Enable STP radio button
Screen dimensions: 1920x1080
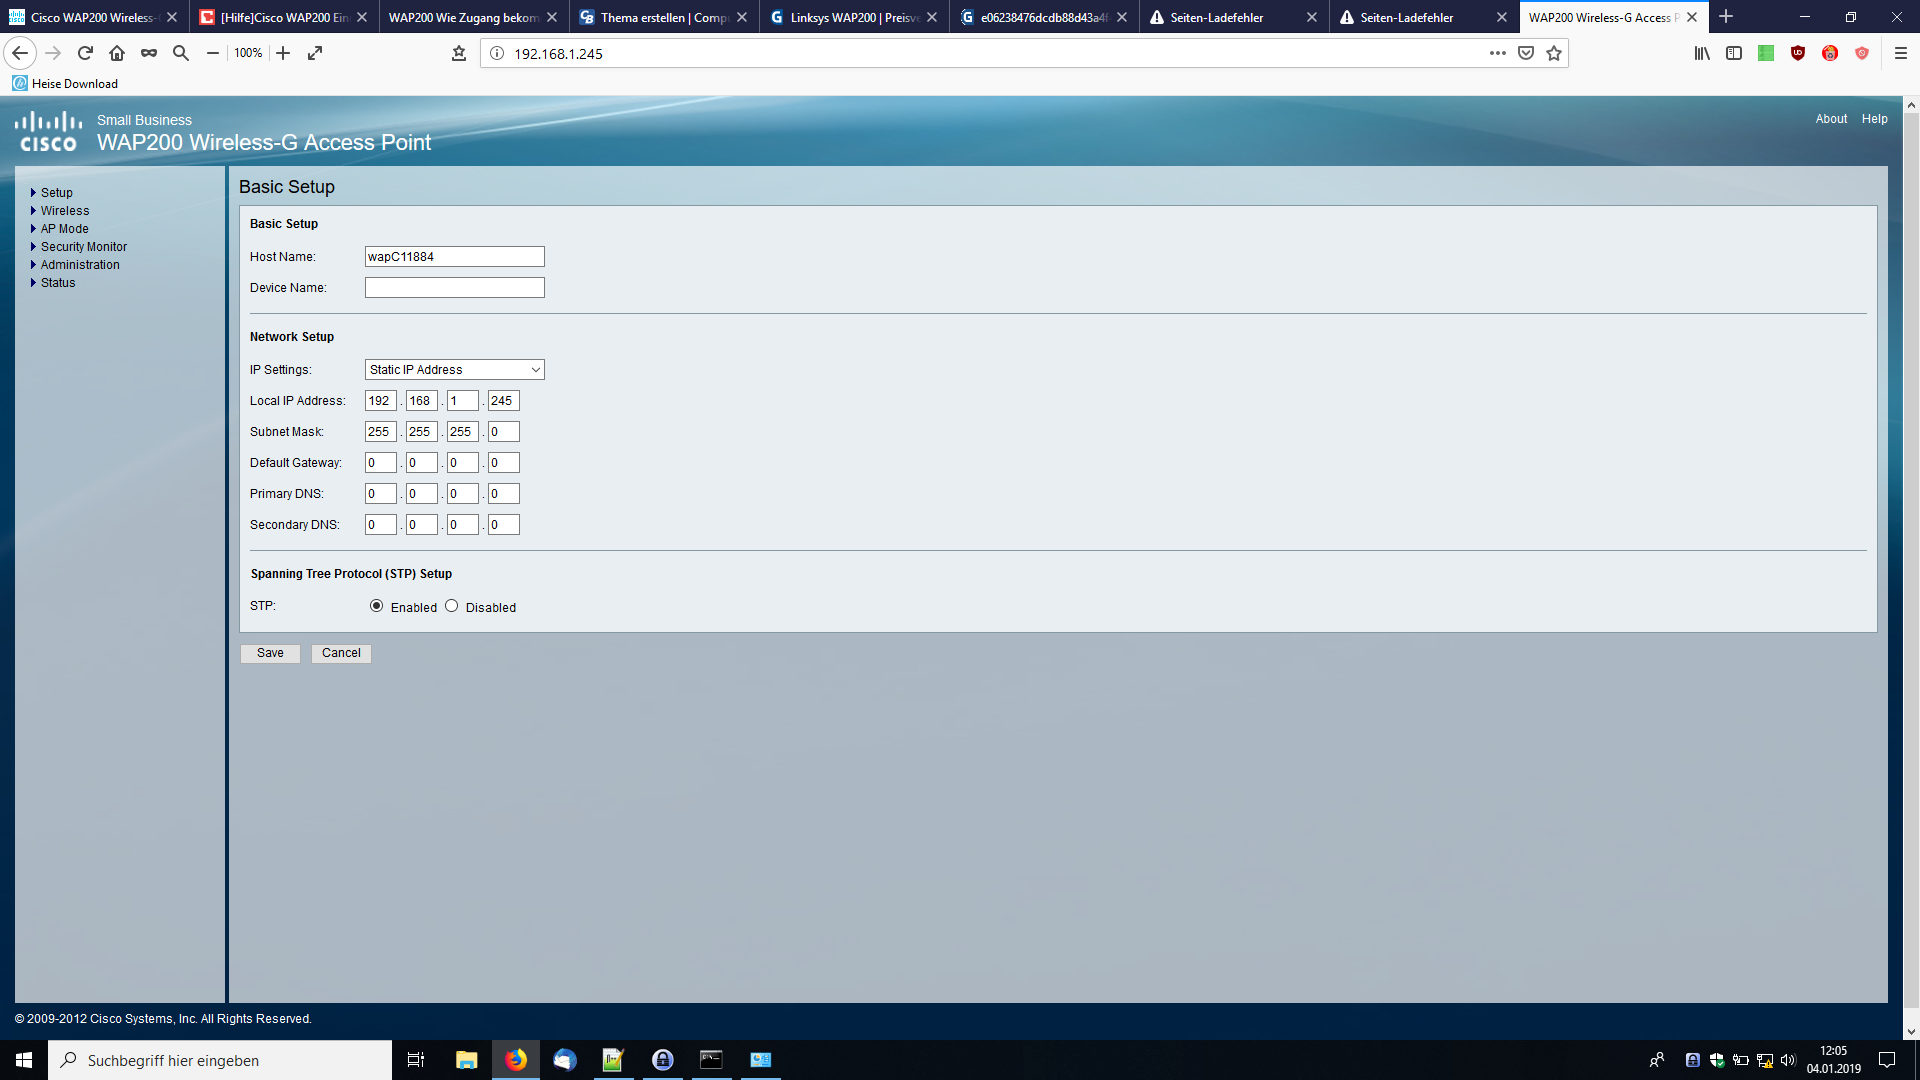377,606
